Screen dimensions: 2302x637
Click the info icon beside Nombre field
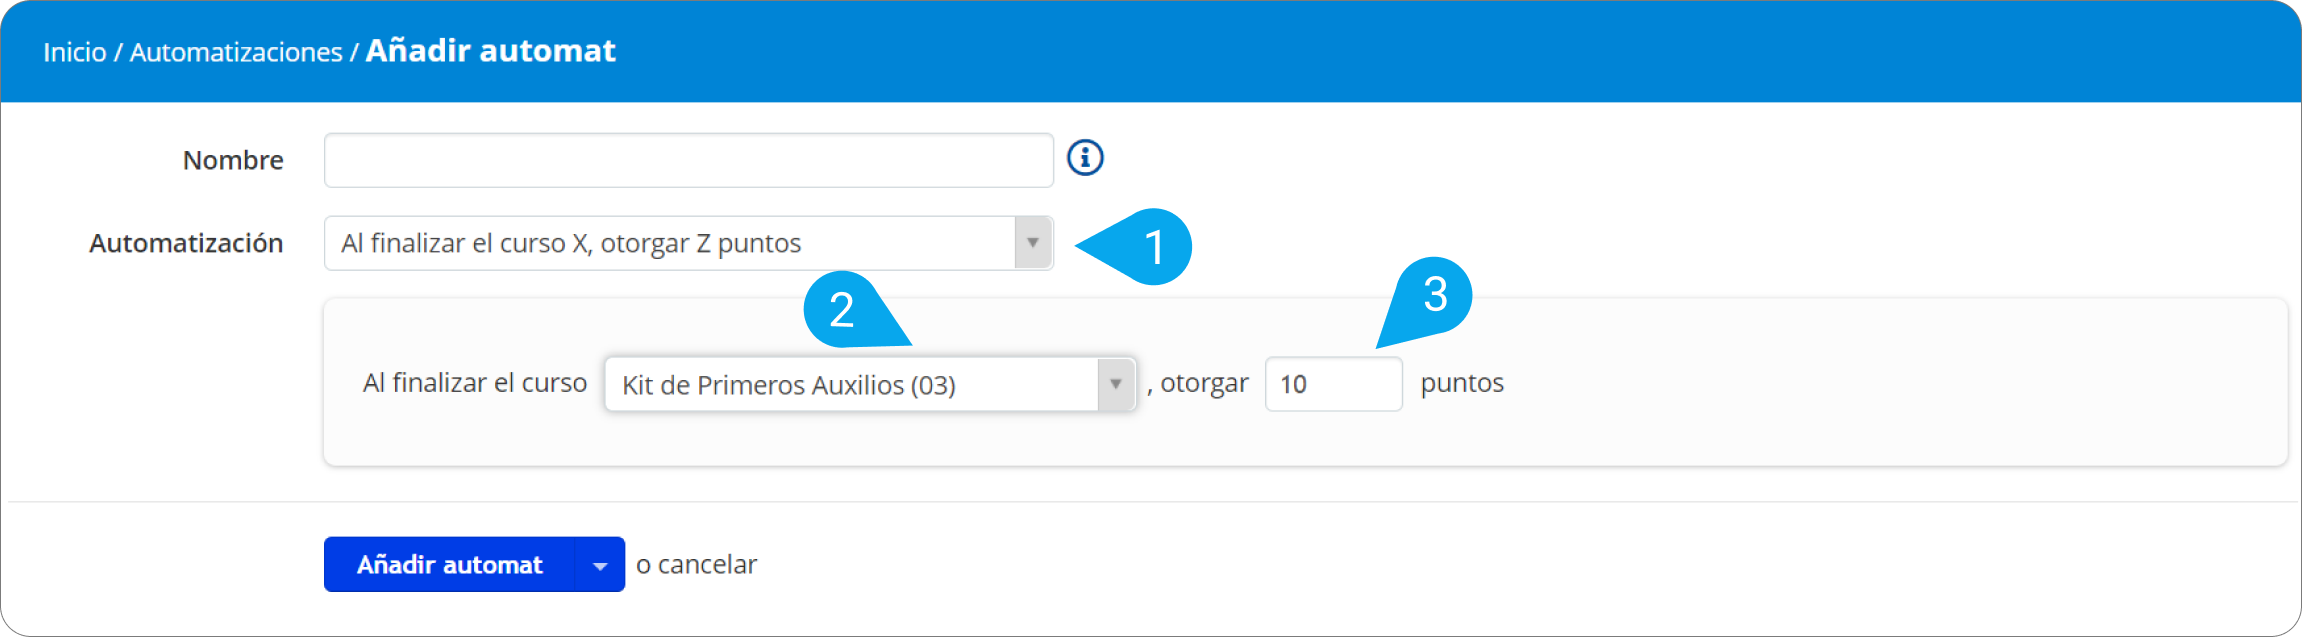tap(1085, 158)
